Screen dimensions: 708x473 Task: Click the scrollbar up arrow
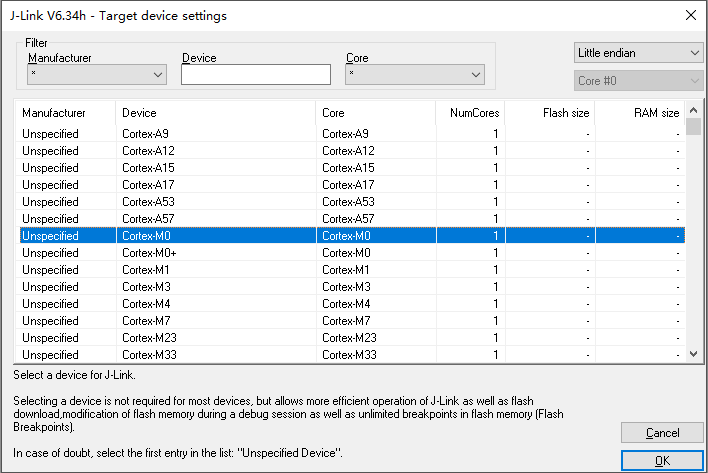(694, 110)
